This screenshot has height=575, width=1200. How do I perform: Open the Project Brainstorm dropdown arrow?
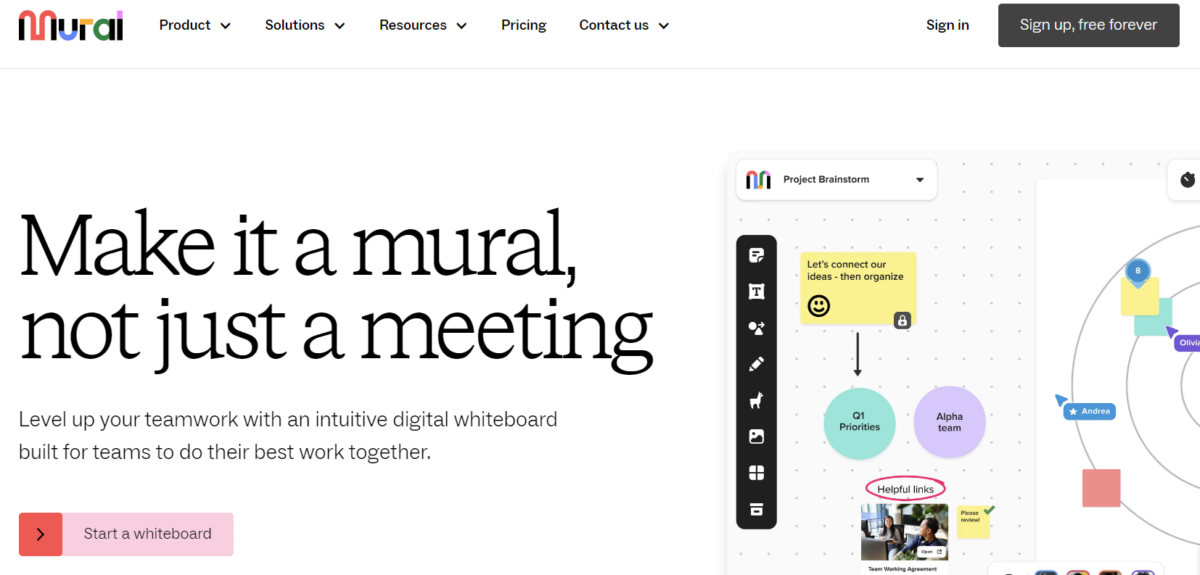pos(920,180)
